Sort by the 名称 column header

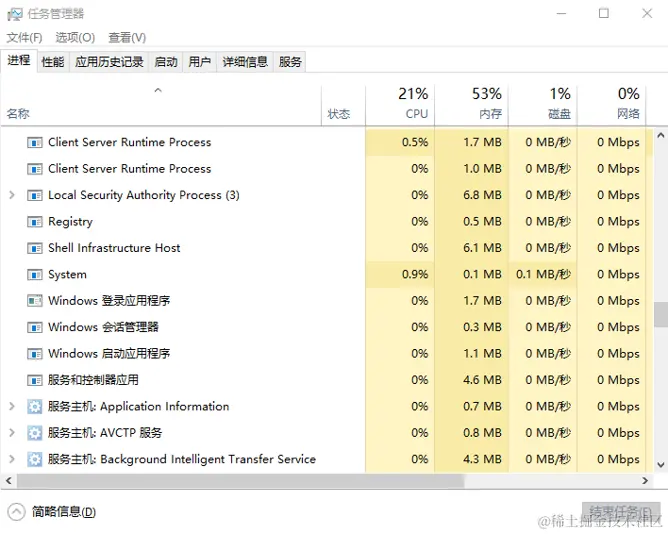[x=161, y=105]
